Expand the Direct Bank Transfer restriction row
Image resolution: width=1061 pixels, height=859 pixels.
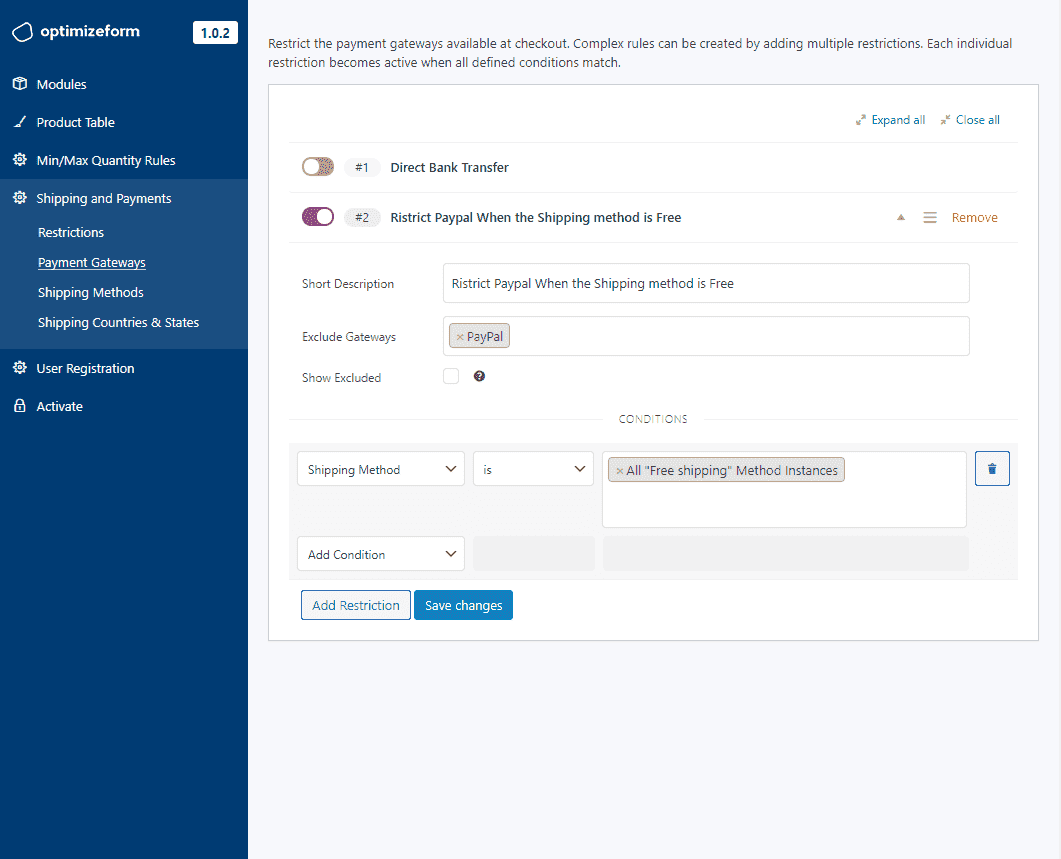coord(653,167)
